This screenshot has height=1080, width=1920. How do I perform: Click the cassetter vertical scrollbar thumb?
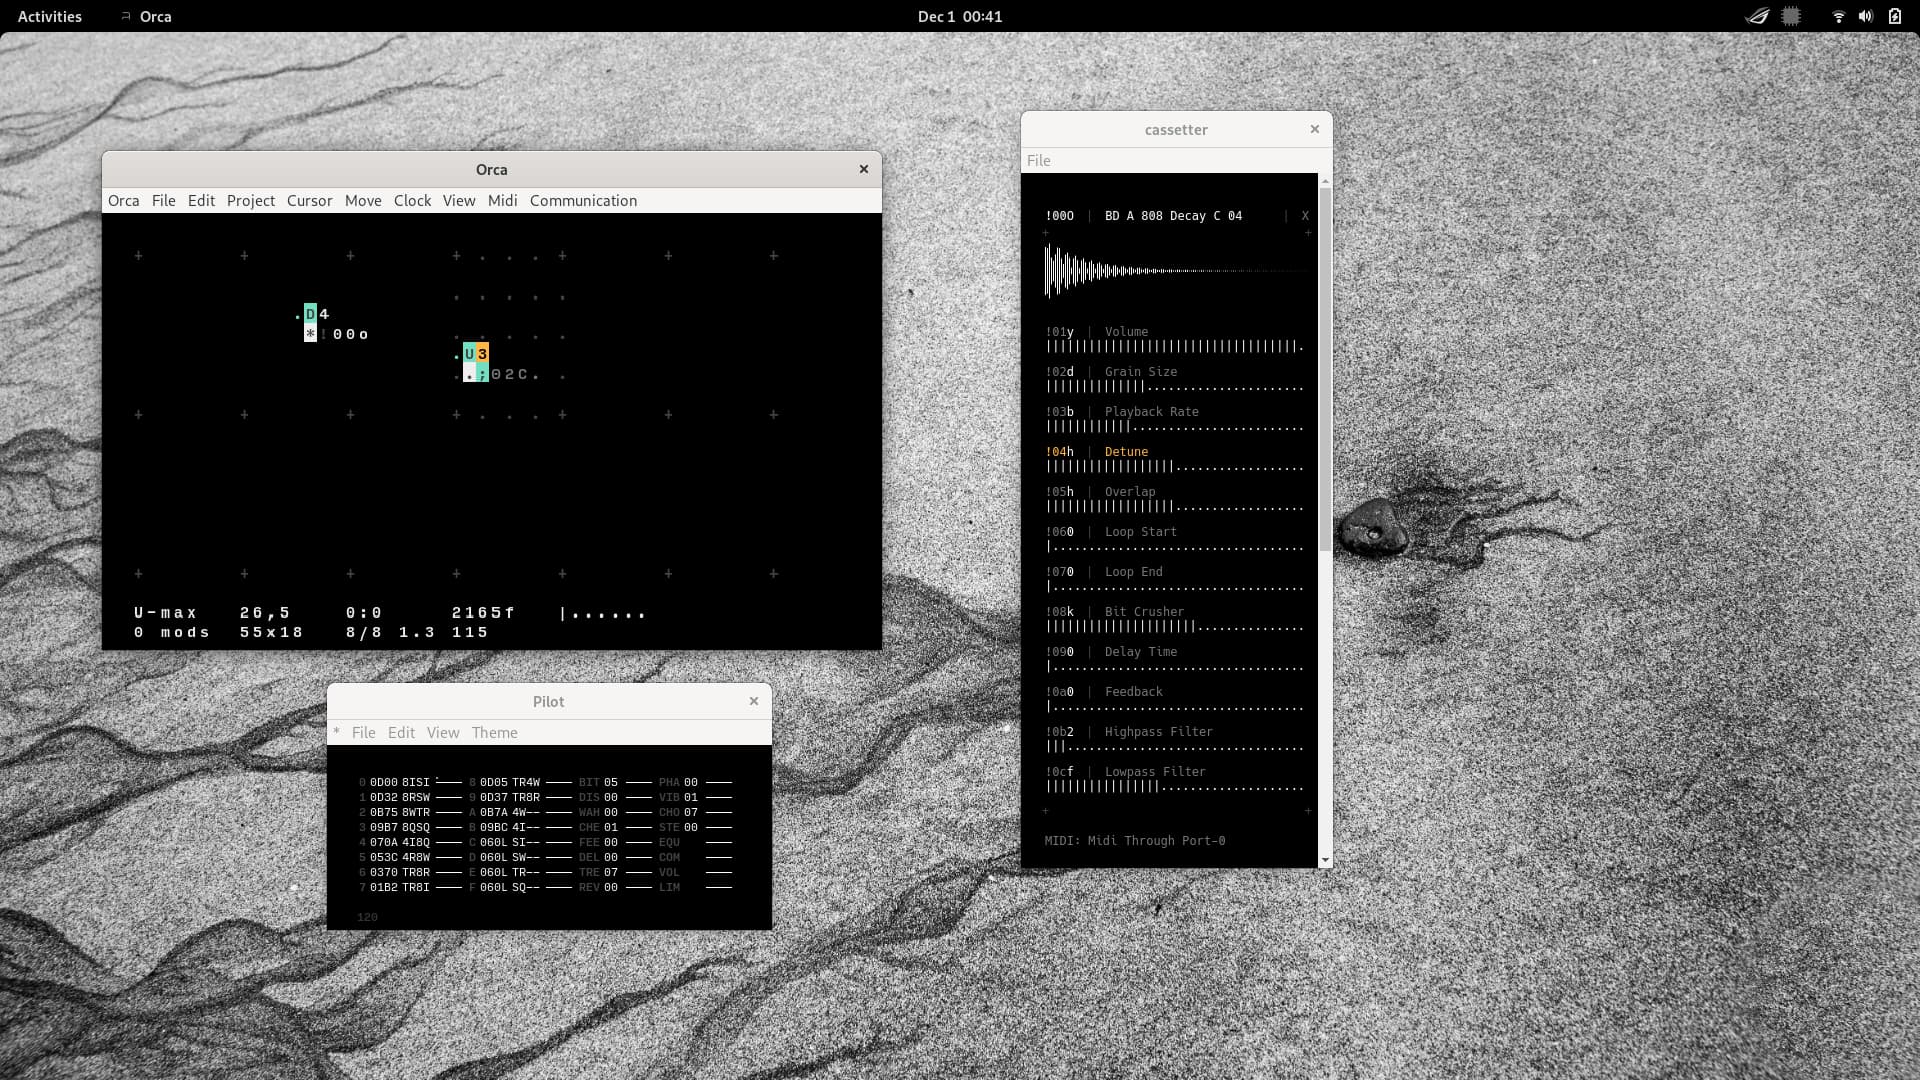[x=1325, y=370]
